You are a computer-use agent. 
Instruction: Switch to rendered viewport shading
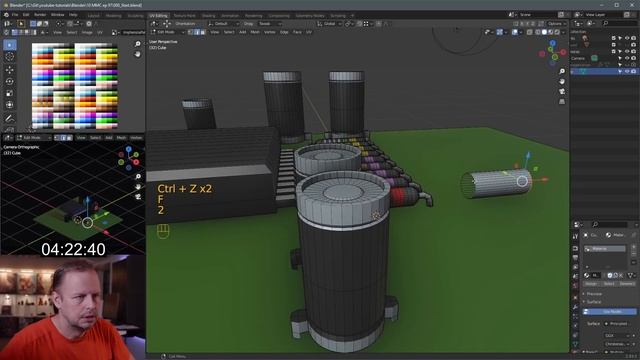click(556, 32)
